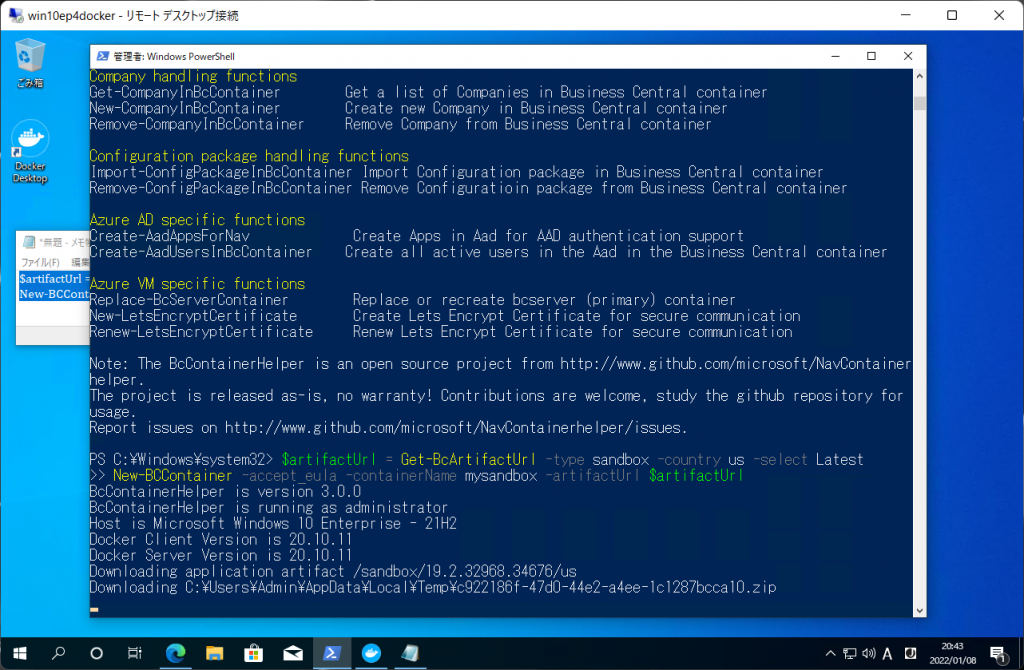The height and width of the screenshot is (670, 1024).
Task: Click 'New-CompanyInBcContainer' in PowerShell output
Action: click(x=185, y=108)
